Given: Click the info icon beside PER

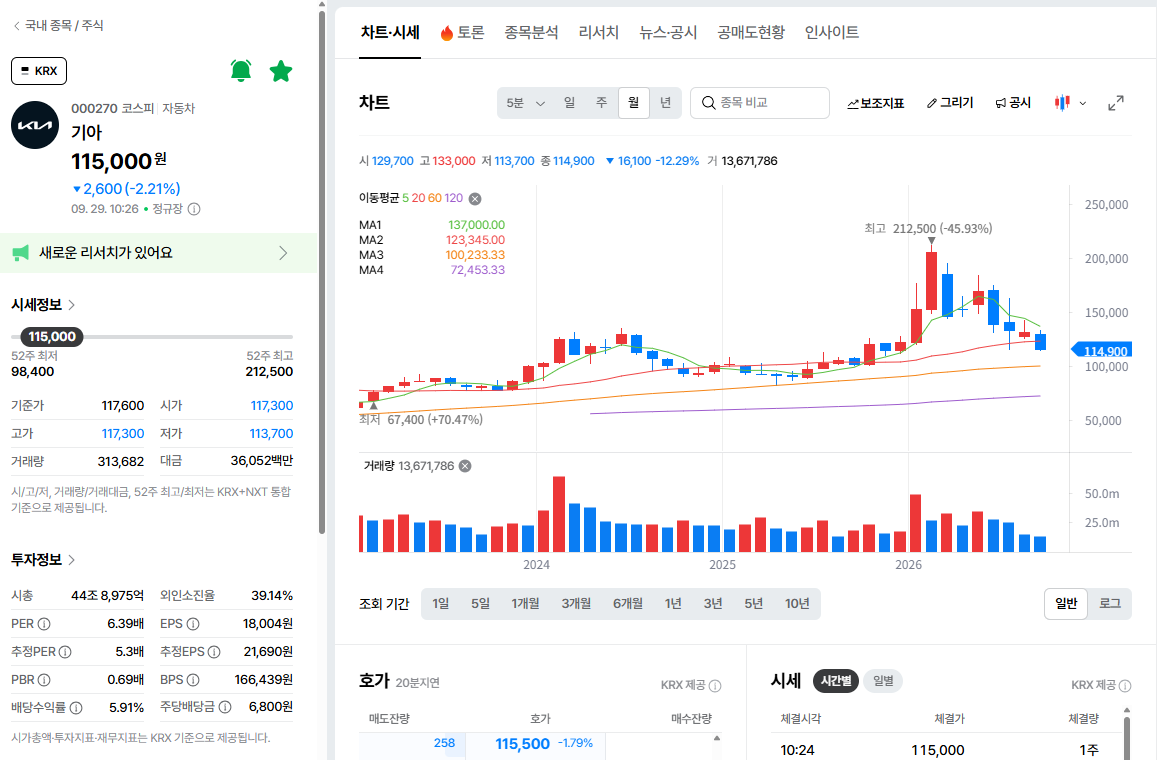Looking at the screenshot, I should click(44, 624).
